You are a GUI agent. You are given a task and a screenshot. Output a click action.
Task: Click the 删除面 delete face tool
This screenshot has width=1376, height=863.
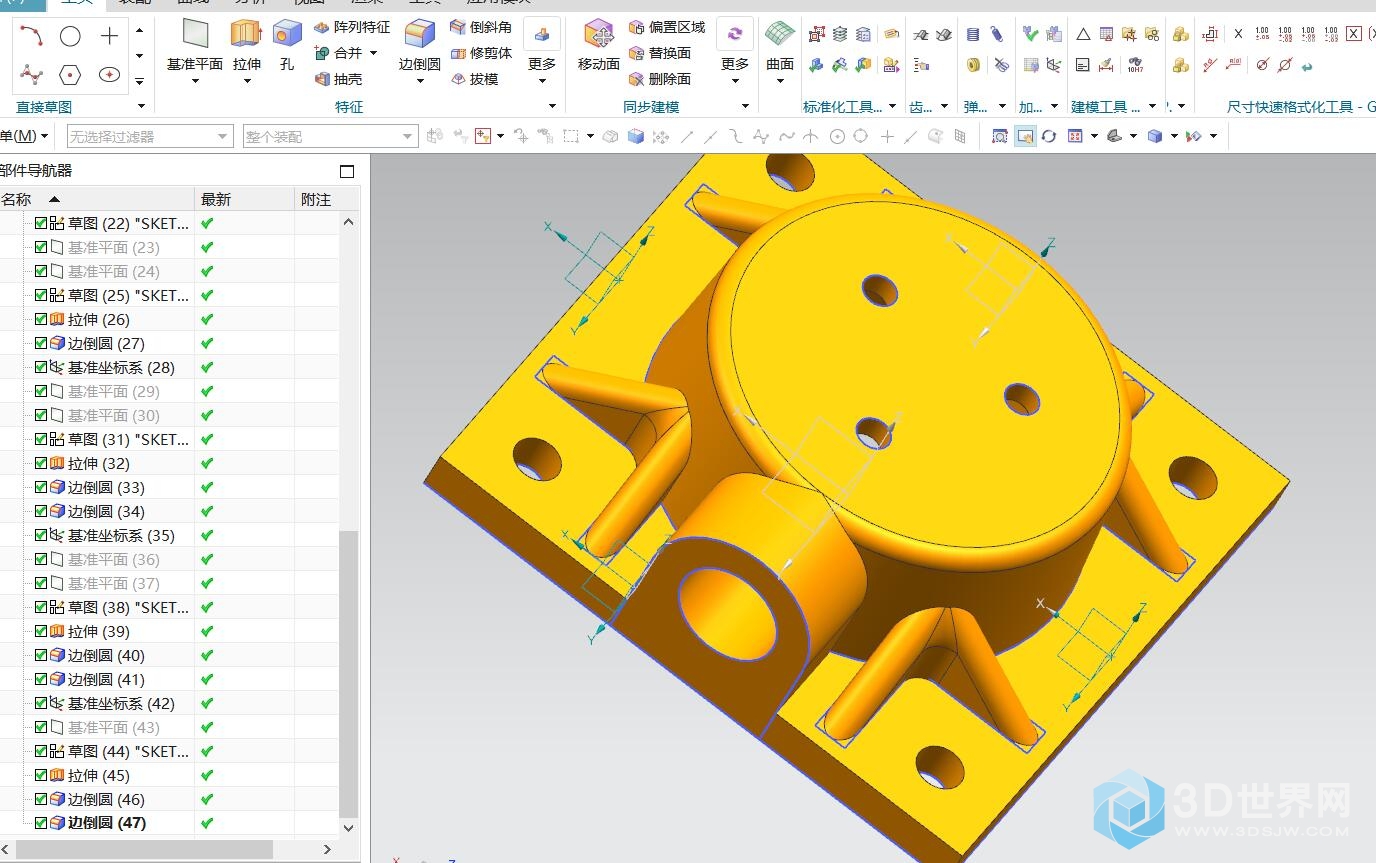pos(660,79)
